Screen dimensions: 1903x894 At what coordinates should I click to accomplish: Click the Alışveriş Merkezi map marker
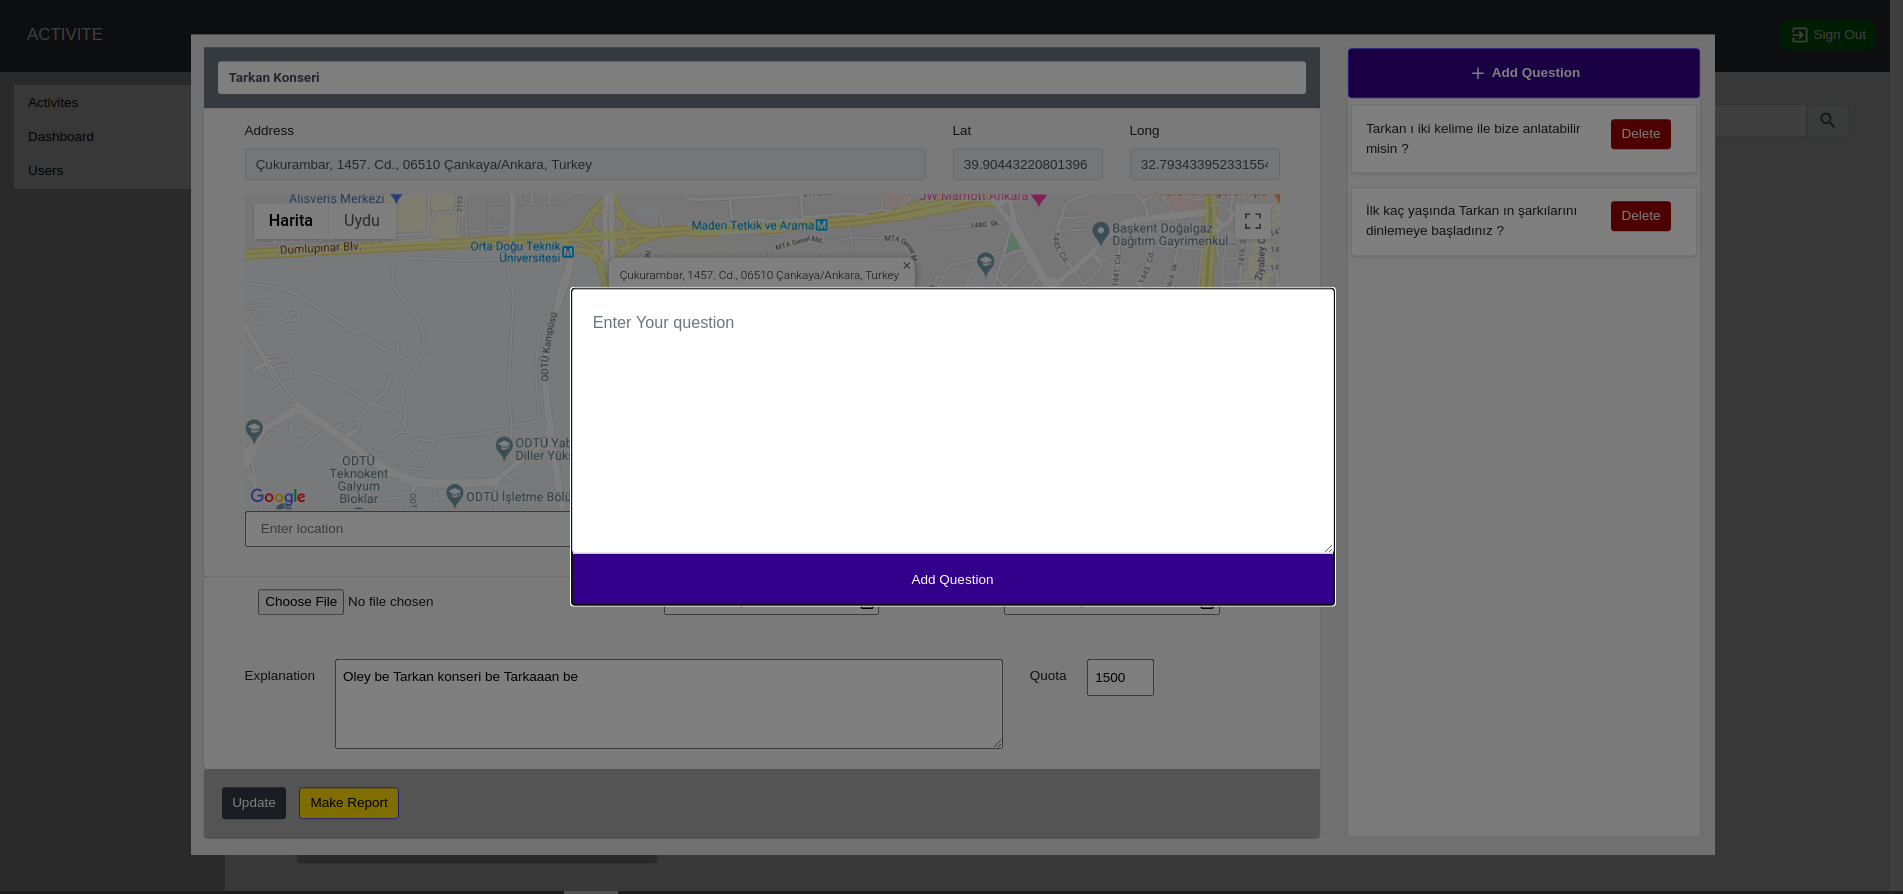coord(397,199)
